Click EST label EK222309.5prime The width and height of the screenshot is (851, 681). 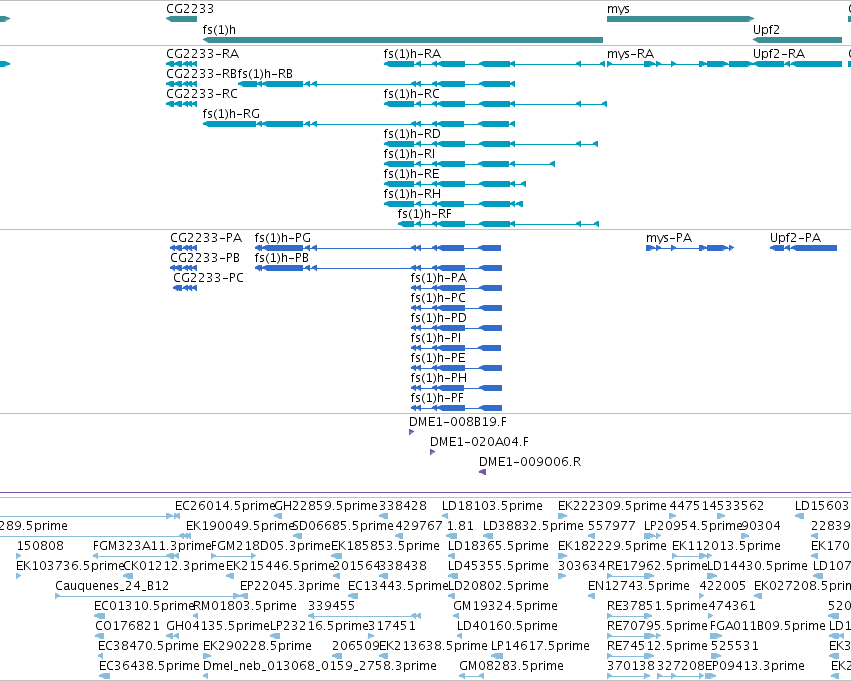pos(612,506)
